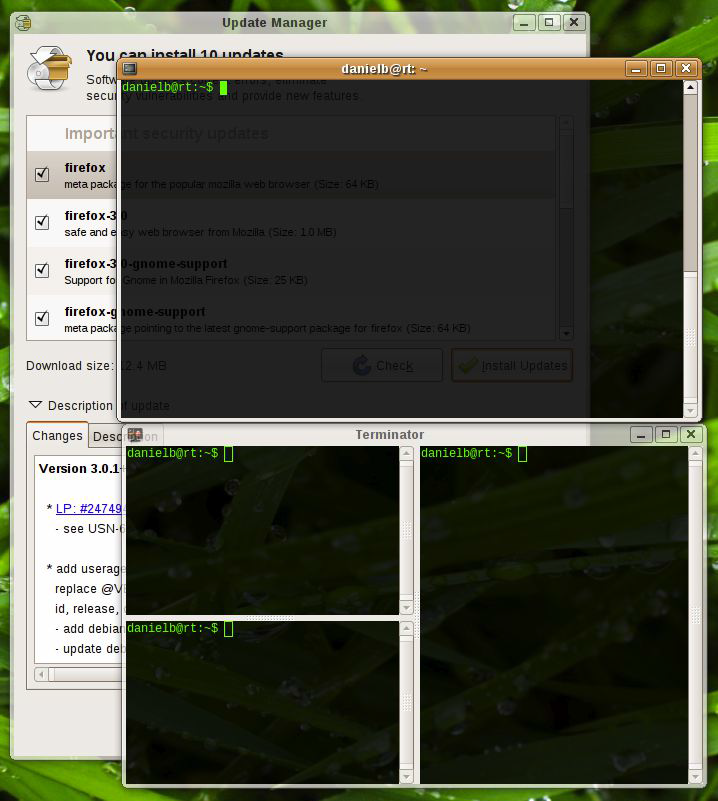Click scroll-down arrow of updates list
This screenshot has height=801, width=718.
[566, 333]
